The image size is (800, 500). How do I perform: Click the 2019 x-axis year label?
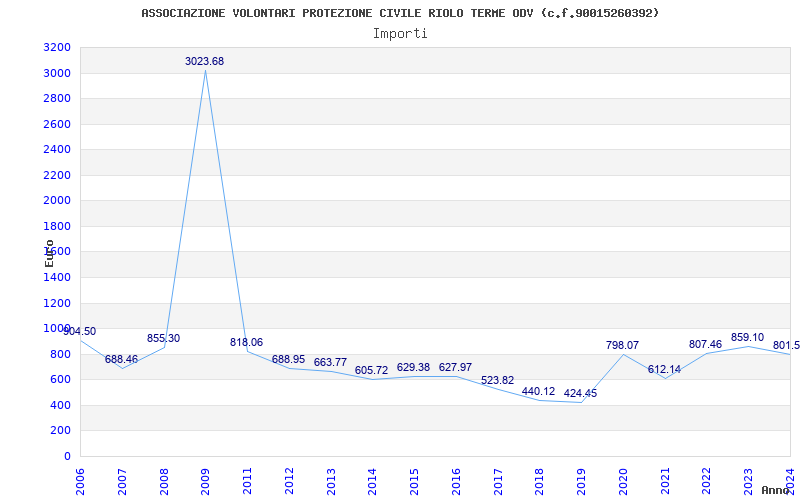(x=581, y=480)
